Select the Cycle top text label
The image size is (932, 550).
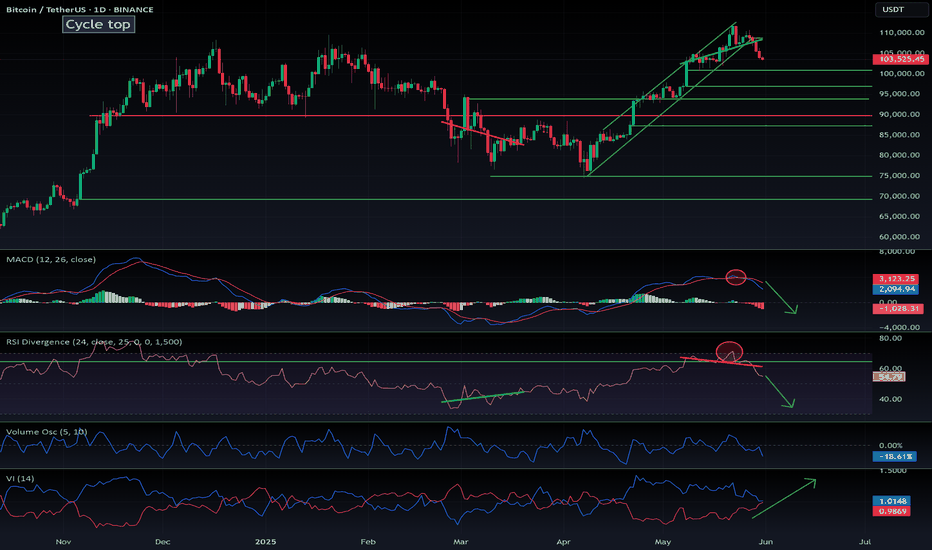(x=98, y=24)
